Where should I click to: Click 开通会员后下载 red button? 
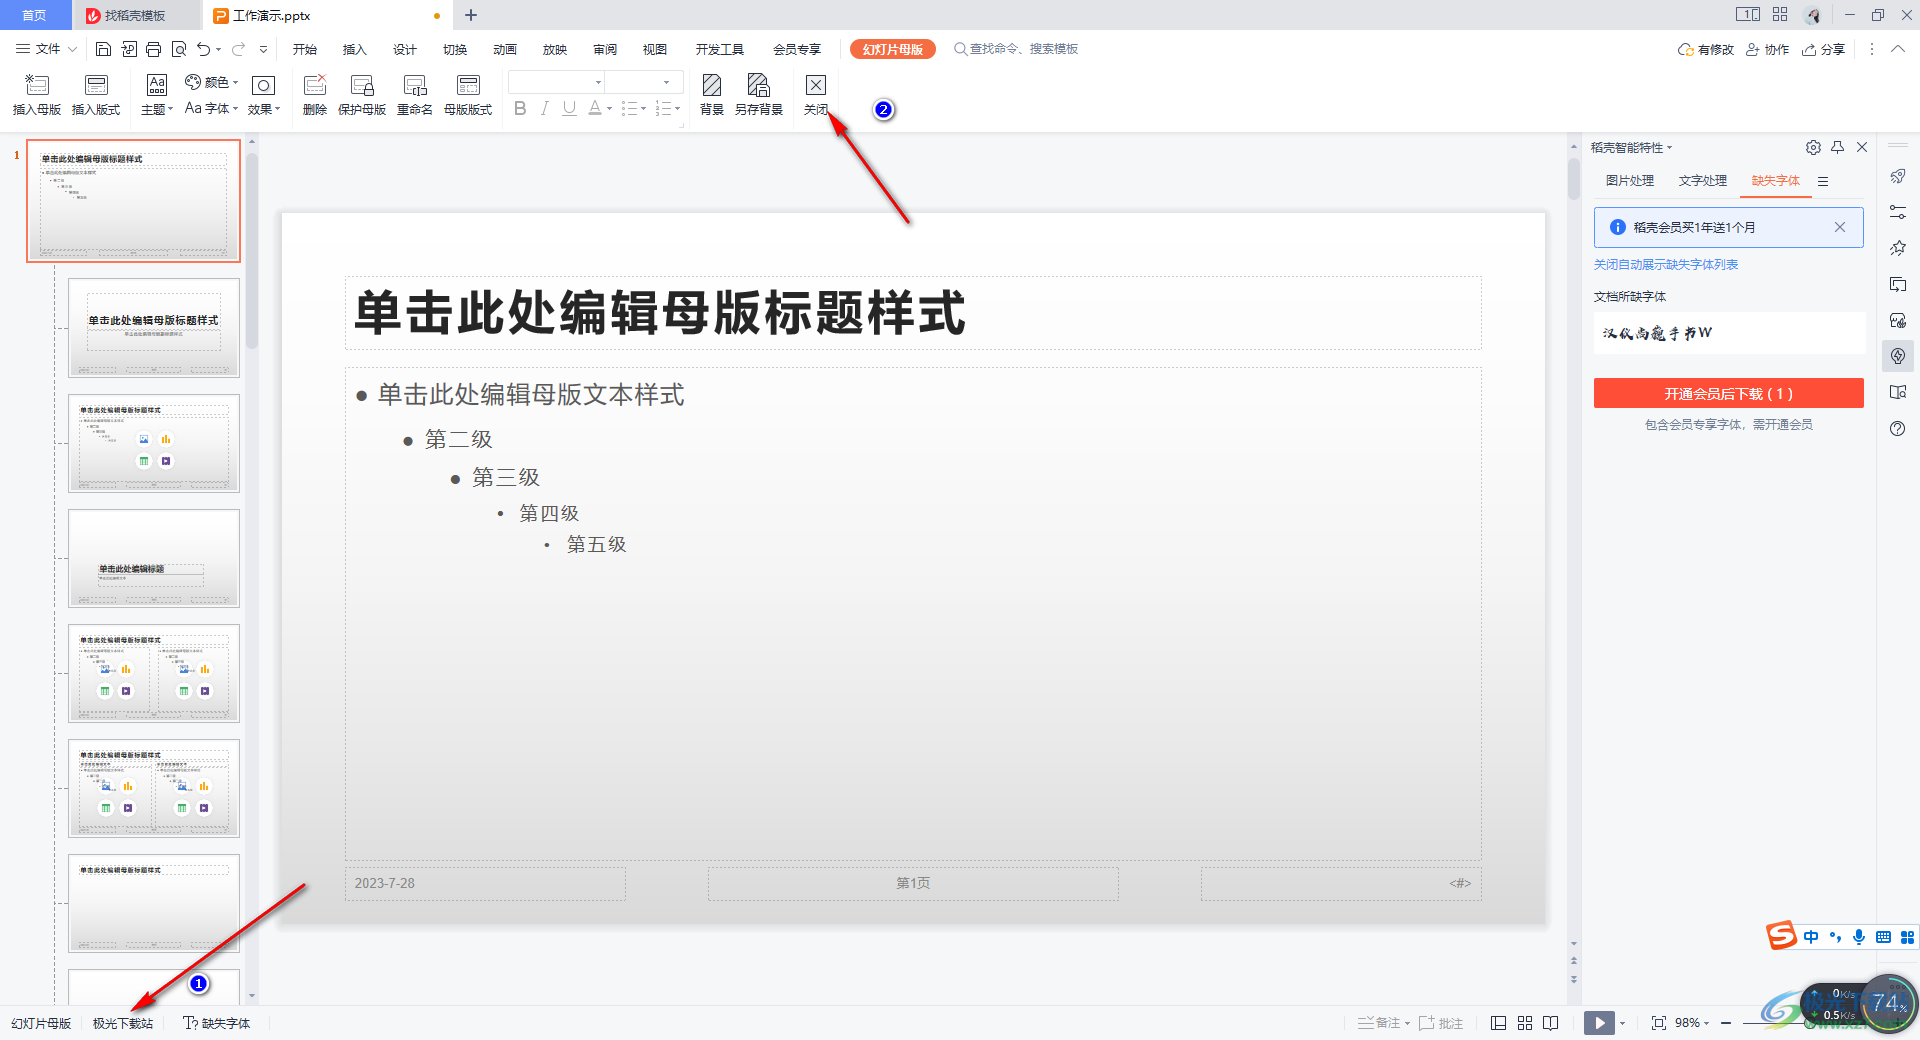[1728, 393]
